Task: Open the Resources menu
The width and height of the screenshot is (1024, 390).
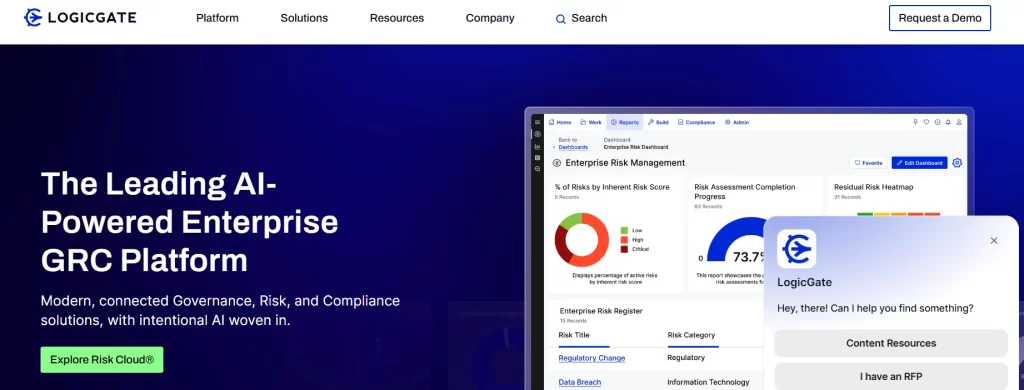Action: click(397, 18)
